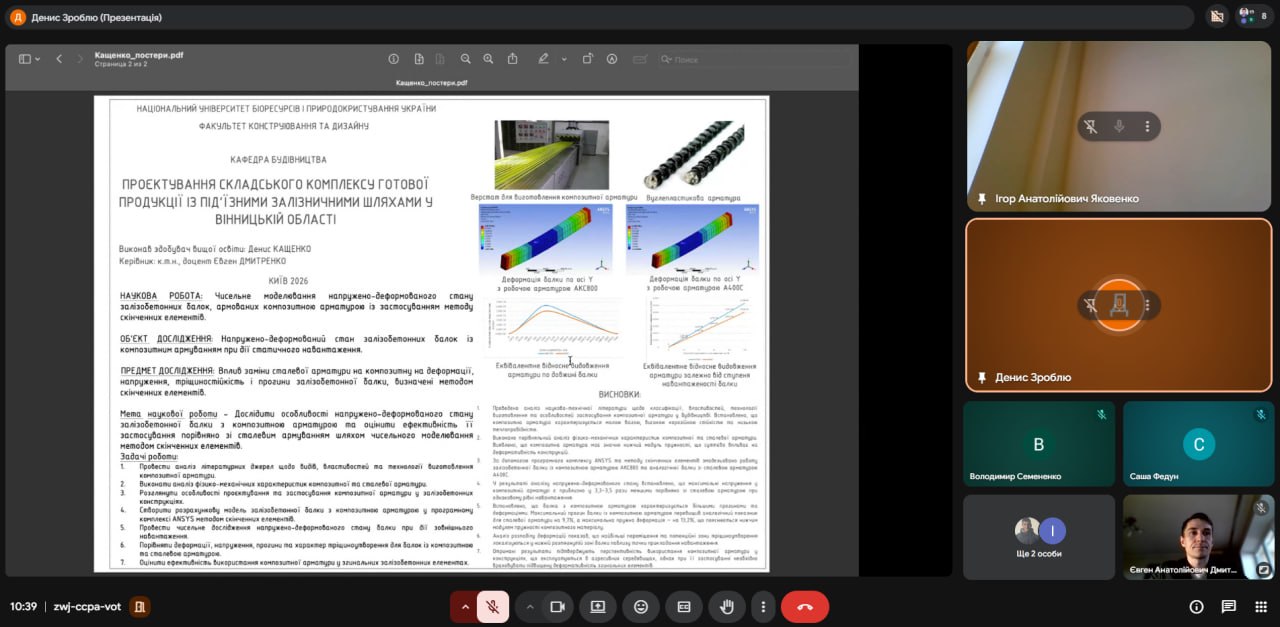
Task: Open meeting details info icon
Action: (x=1196, y=606)
